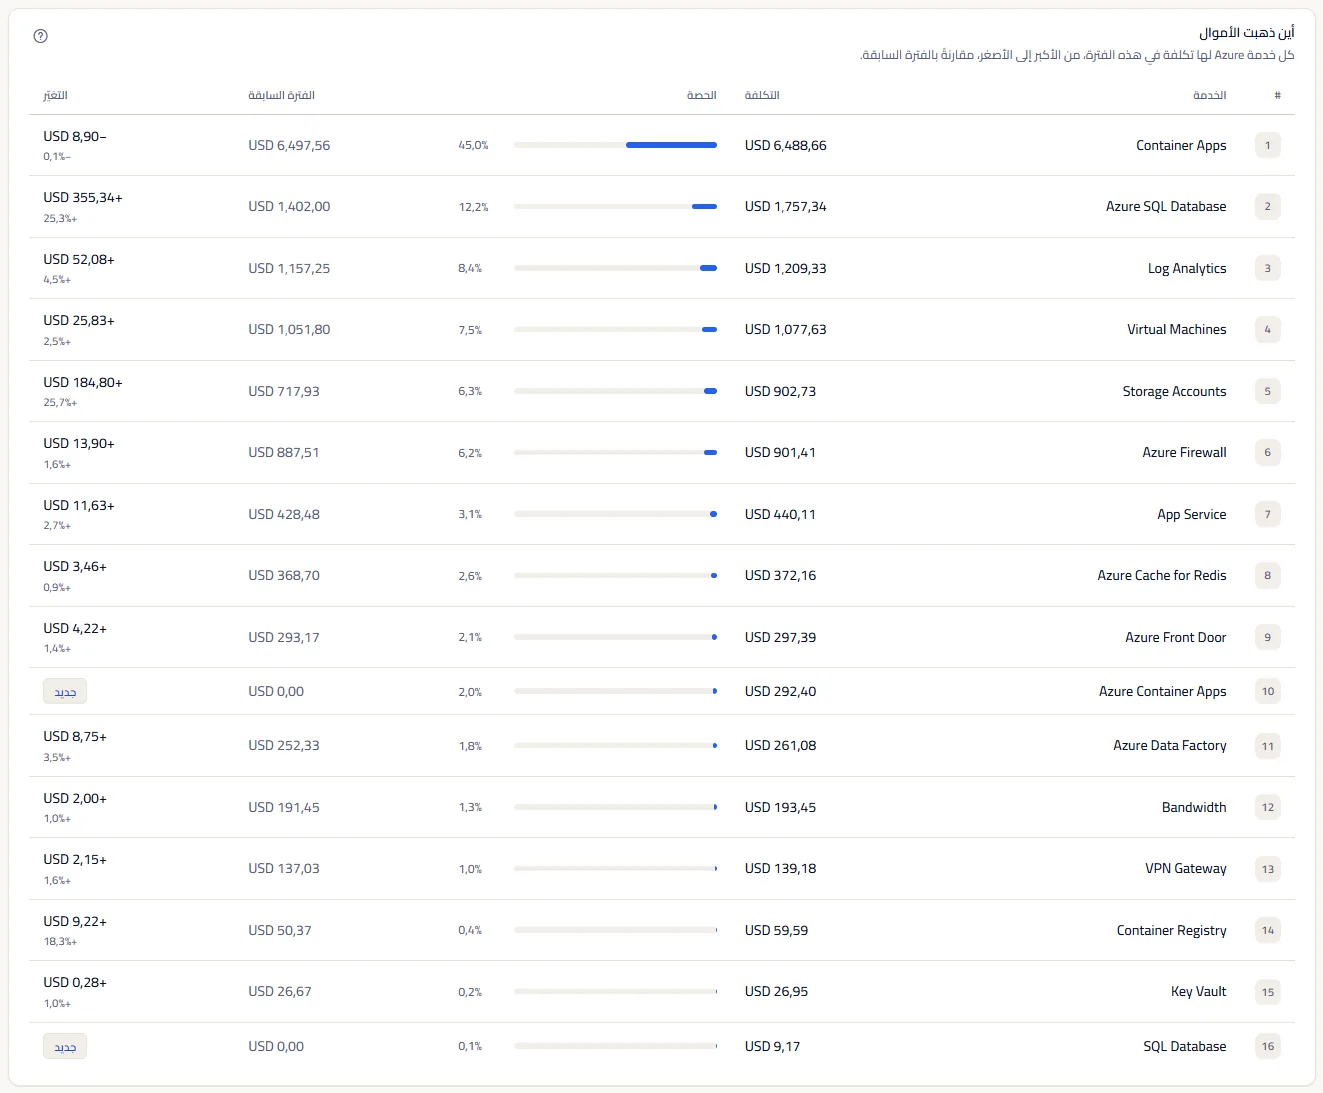The height and width of the screenshot is (1093, 1323).
Task: Click the share bar showing 12,2%
Action: 615,206
